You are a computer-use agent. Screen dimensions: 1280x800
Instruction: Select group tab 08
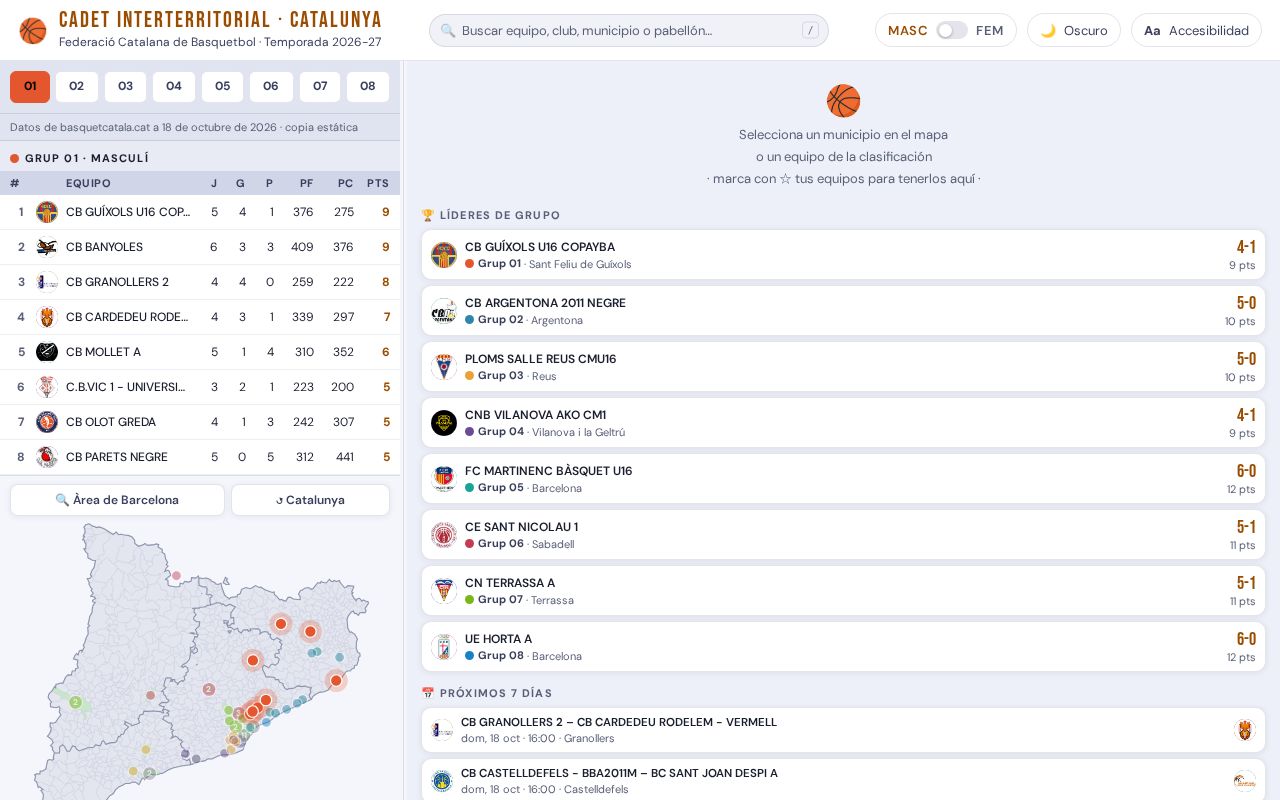368,87
